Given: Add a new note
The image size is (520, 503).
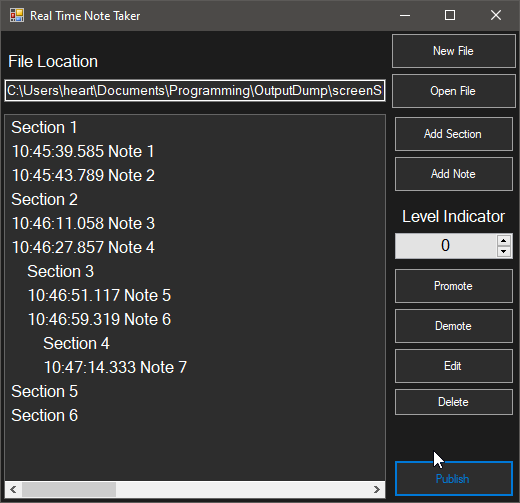Looking at the screenshot, I should click(454, 174).
